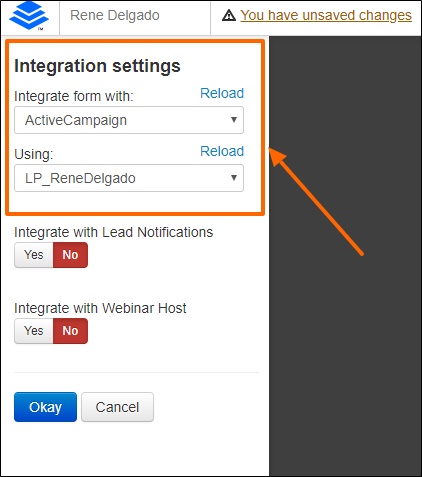Open the unsaved changes link

click(x=326, y=15)
